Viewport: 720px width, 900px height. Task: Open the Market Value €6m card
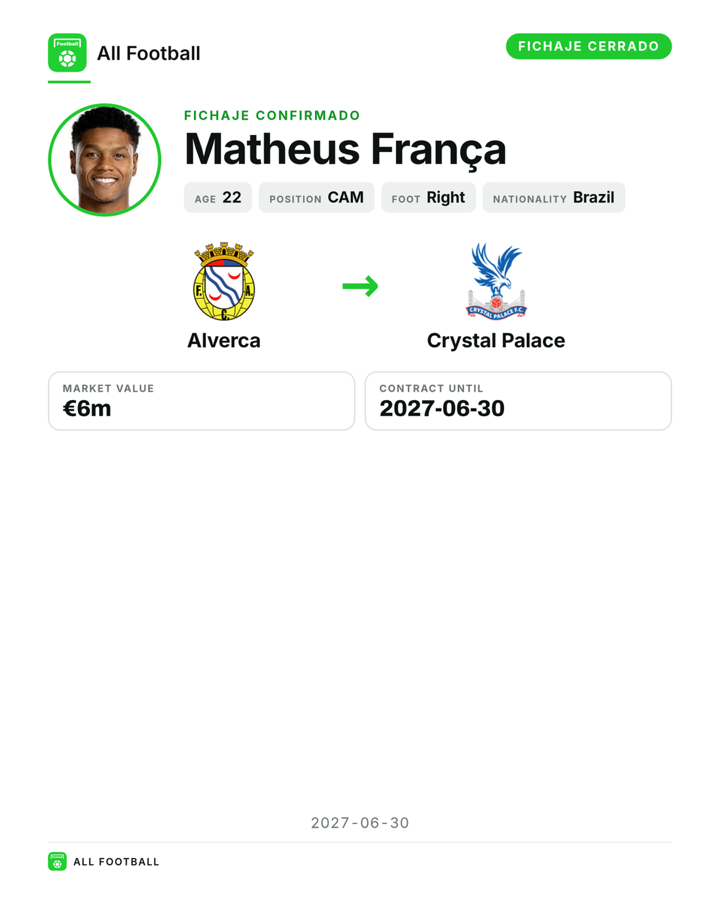pos(202,401)
